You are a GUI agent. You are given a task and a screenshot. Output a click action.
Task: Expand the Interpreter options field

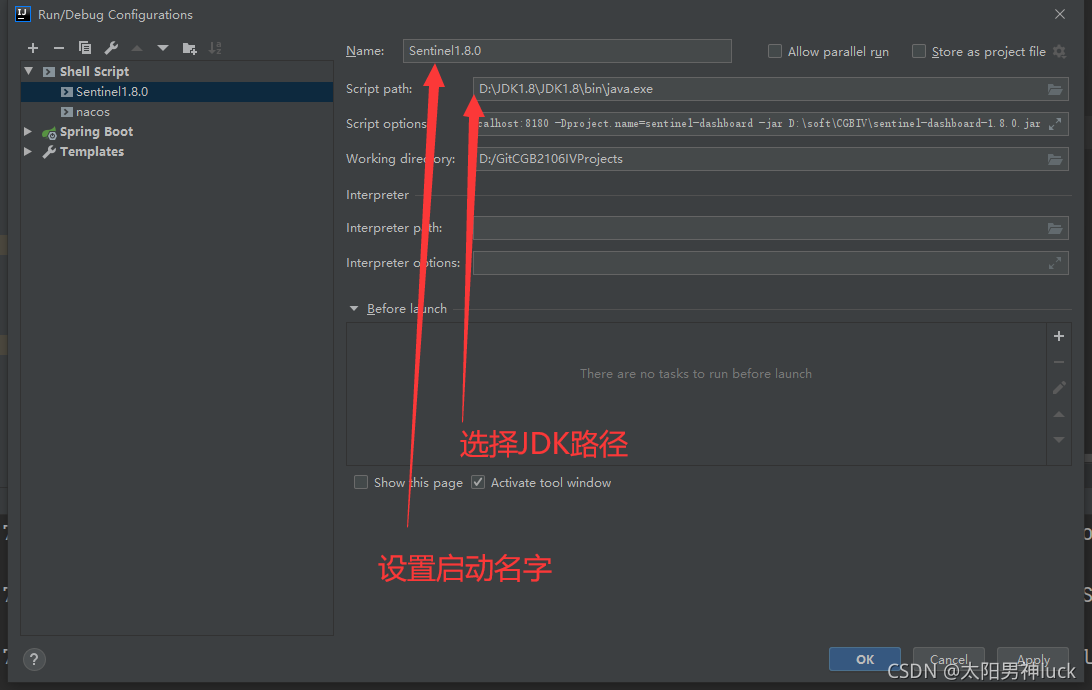tap(1054, 263)
